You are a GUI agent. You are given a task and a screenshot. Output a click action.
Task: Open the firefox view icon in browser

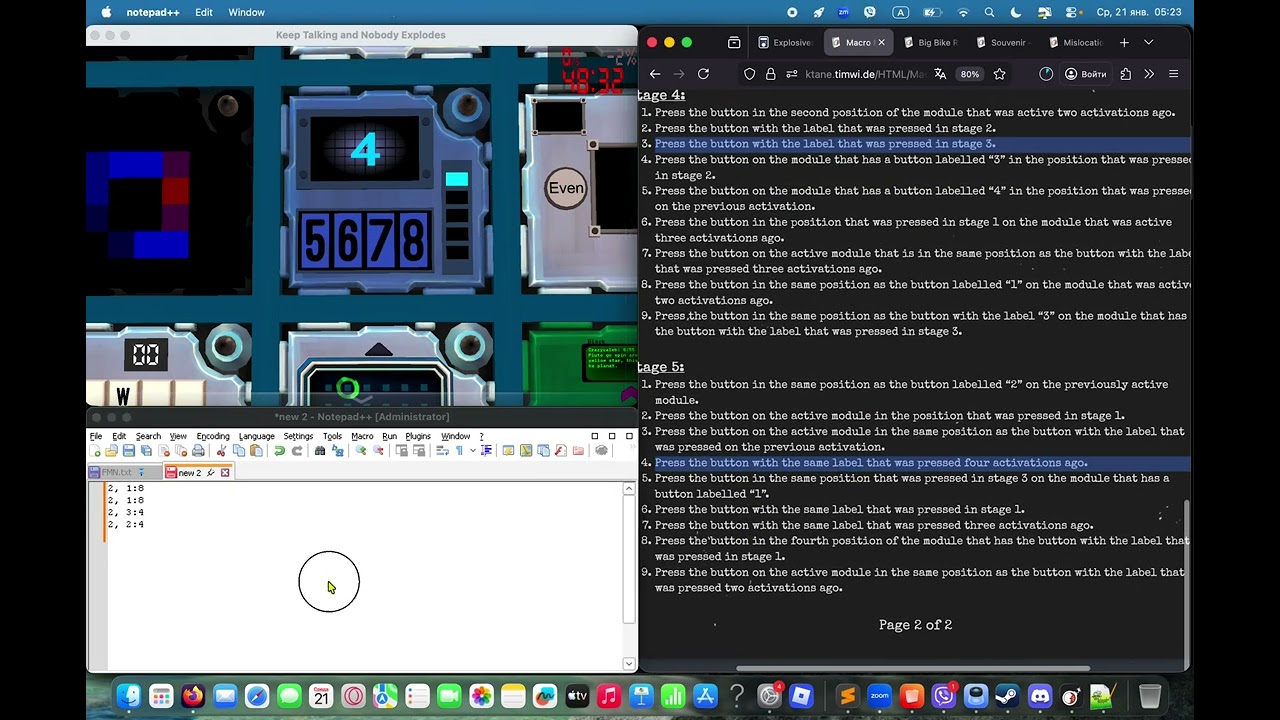(x=734, y=43)
